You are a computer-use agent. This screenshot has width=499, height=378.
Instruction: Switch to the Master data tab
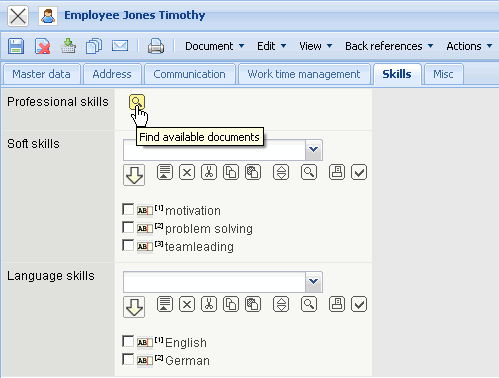coord(41,74)
